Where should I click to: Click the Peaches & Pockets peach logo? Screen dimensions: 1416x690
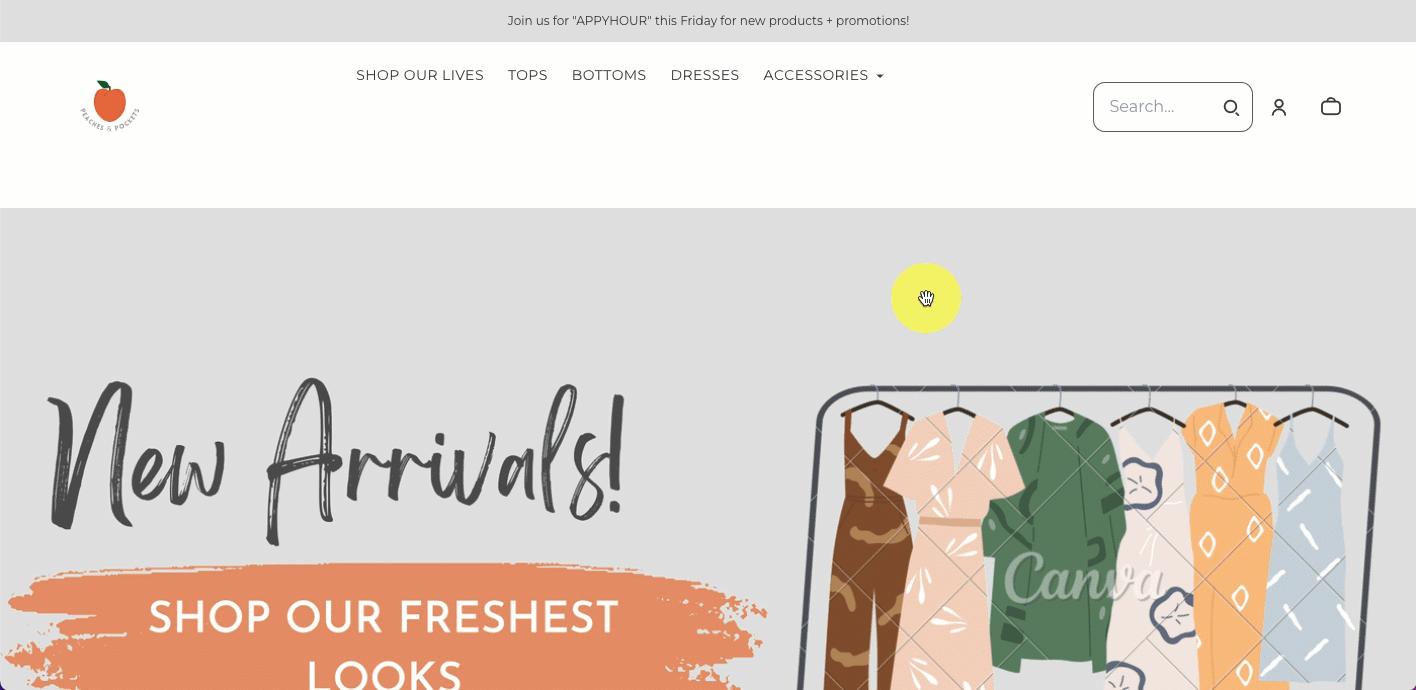[109, 105]
